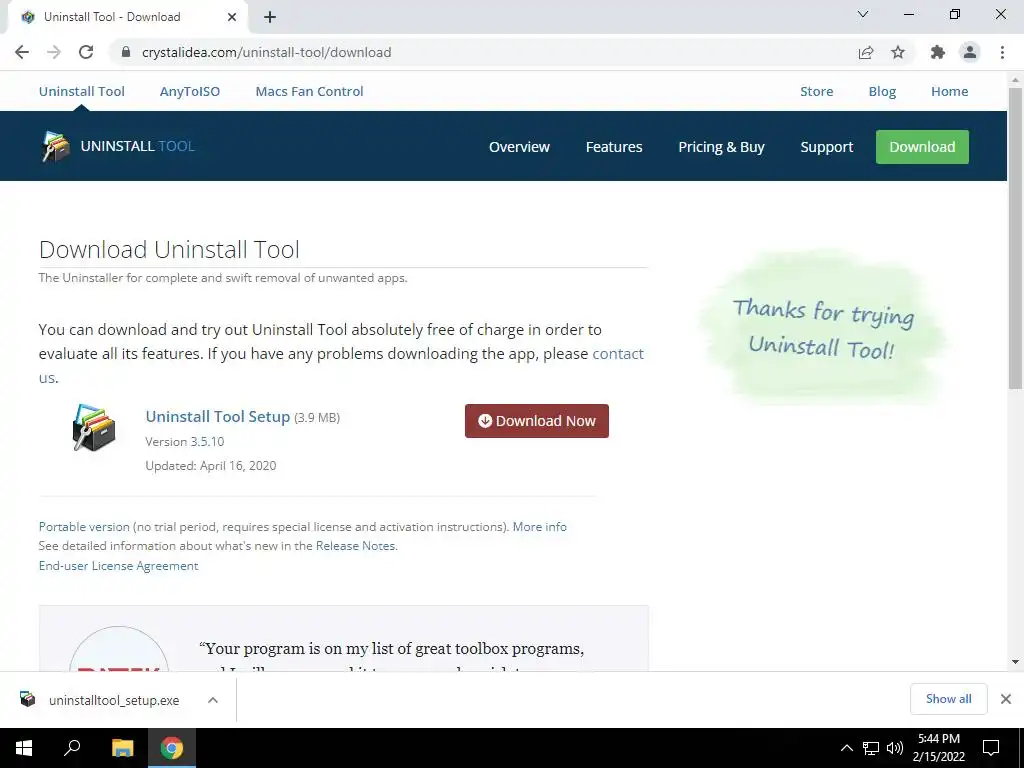This screenshot has width=1024, height=768.
Task: Open the taskbar clock showing 5:44 PM
Action: [x=938, y=748]
